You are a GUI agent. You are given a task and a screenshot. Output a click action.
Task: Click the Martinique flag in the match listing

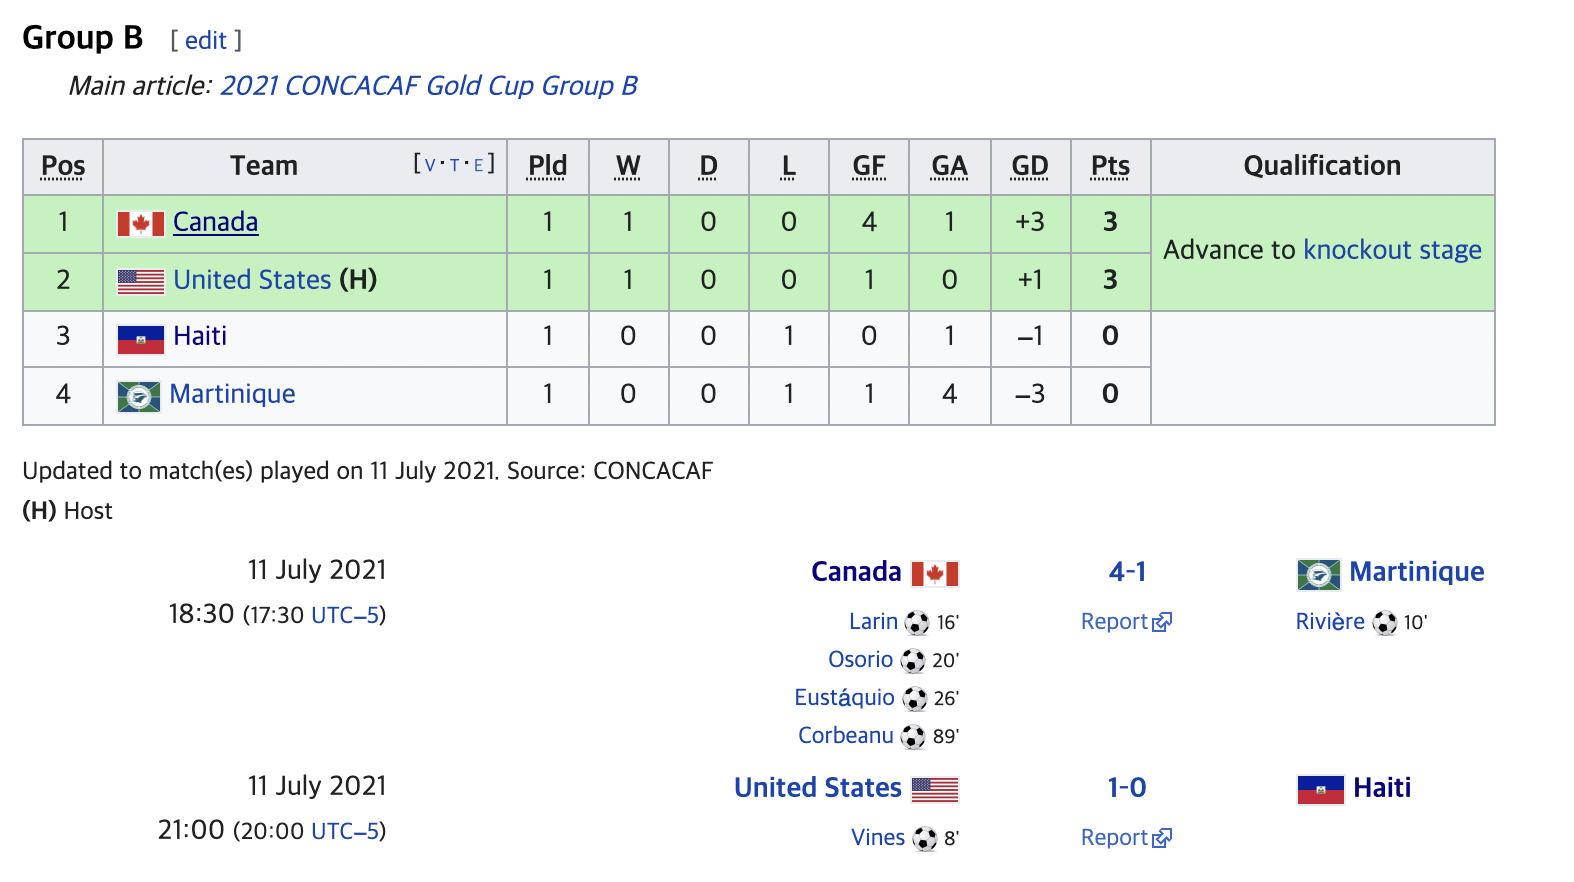coord(1319,575)
